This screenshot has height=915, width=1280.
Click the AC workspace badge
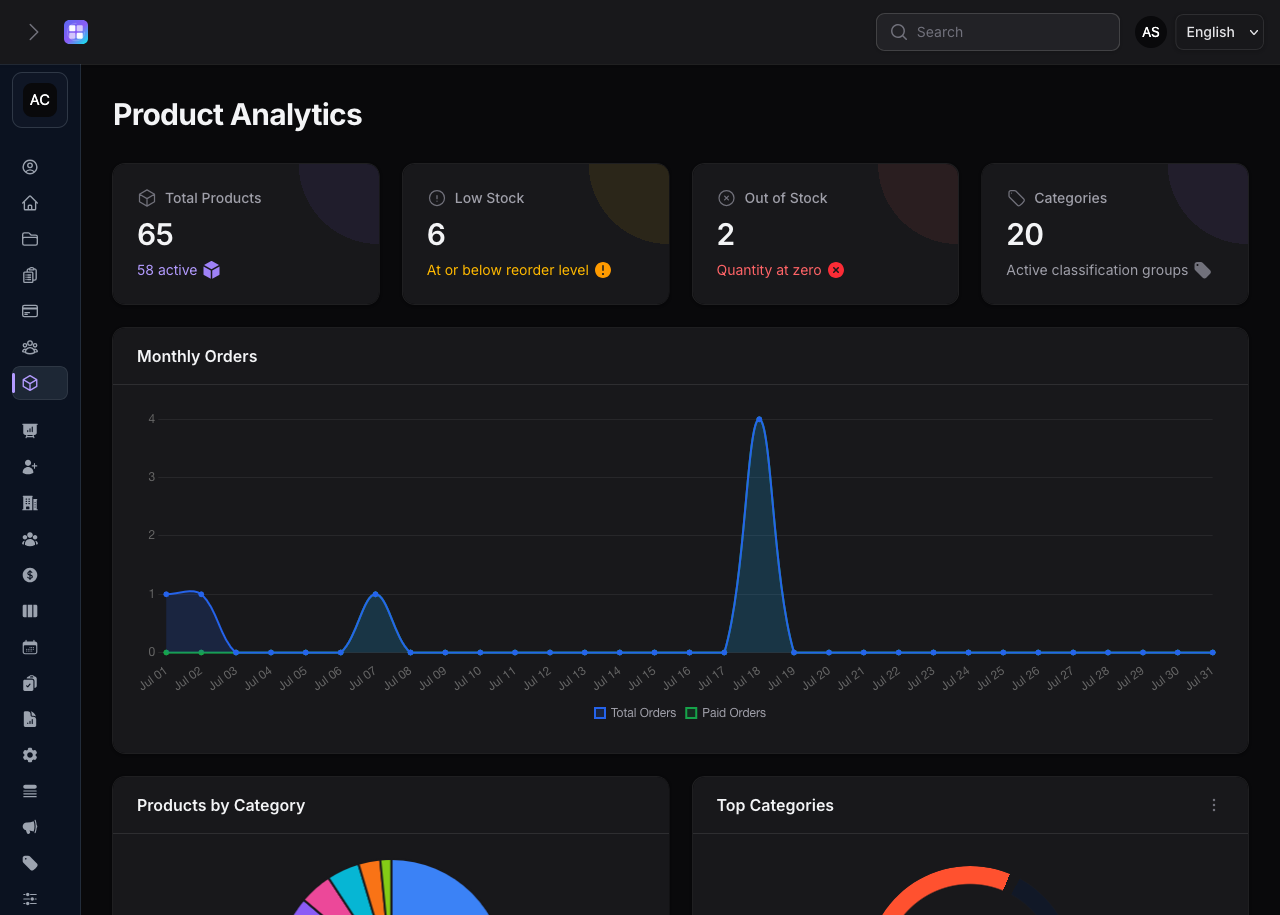click(40, 100)
